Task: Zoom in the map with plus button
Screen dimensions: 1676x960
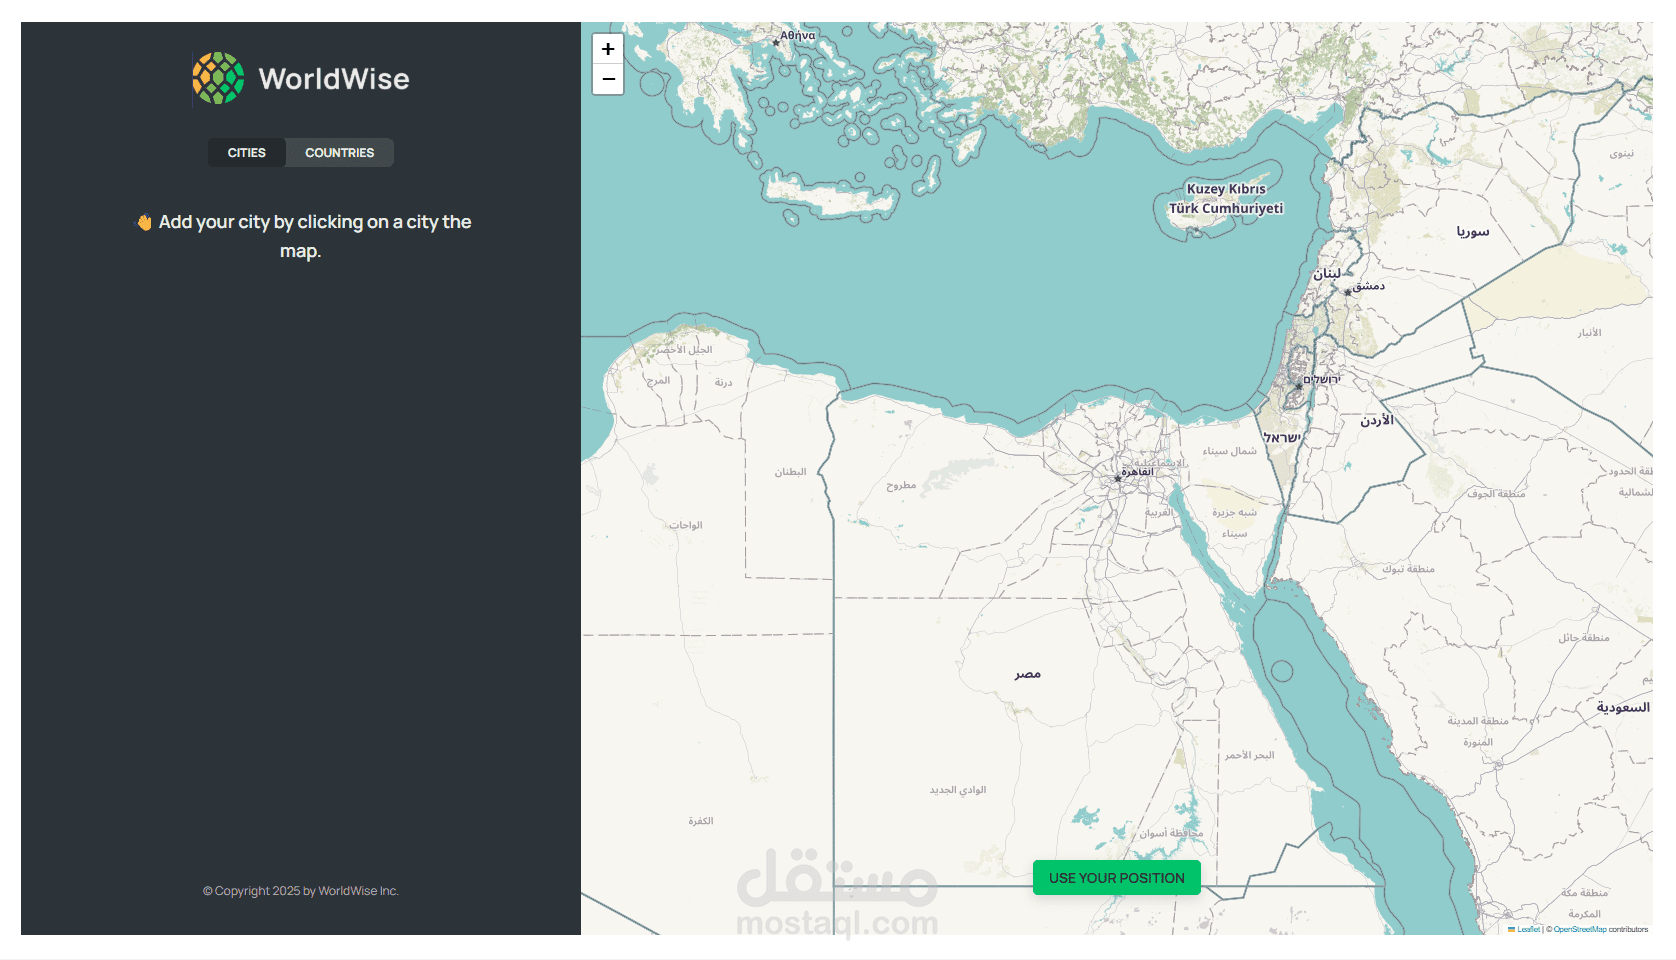Action: tap(608, 49)
